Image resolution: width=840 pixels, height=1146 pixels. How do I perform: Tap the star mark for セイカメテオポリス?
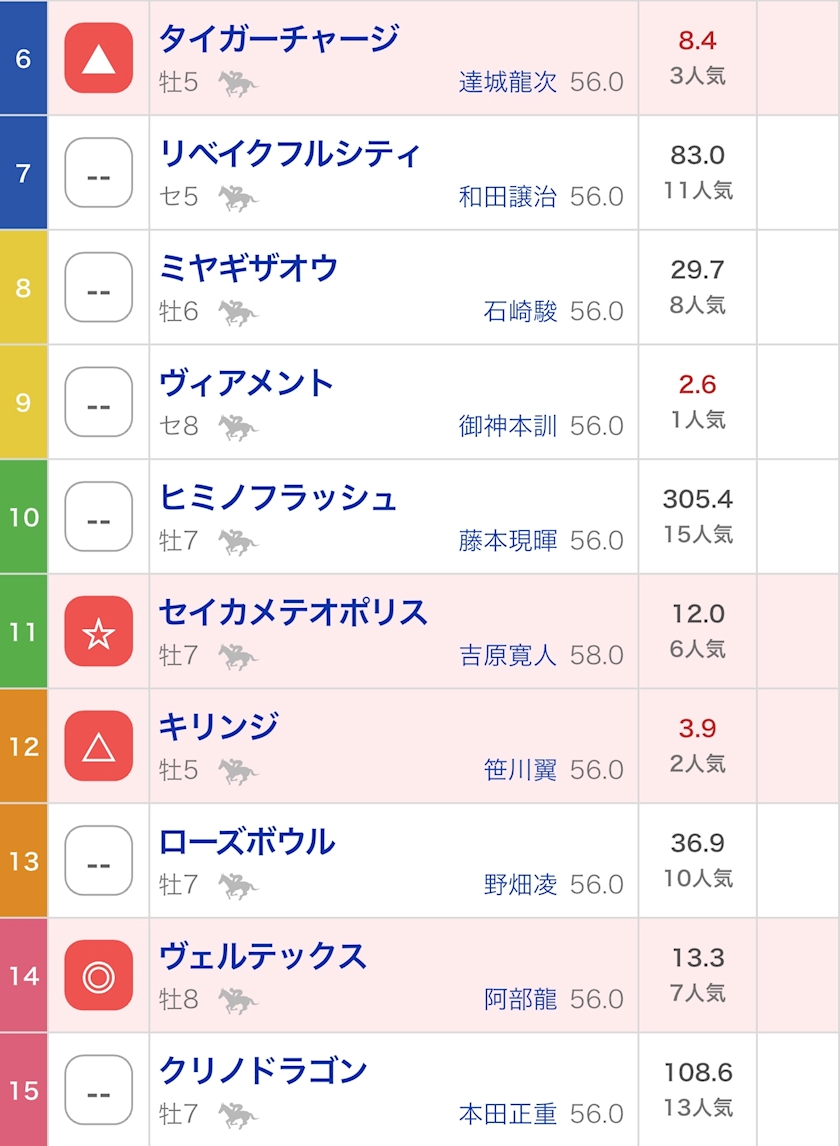click(99, 631)
